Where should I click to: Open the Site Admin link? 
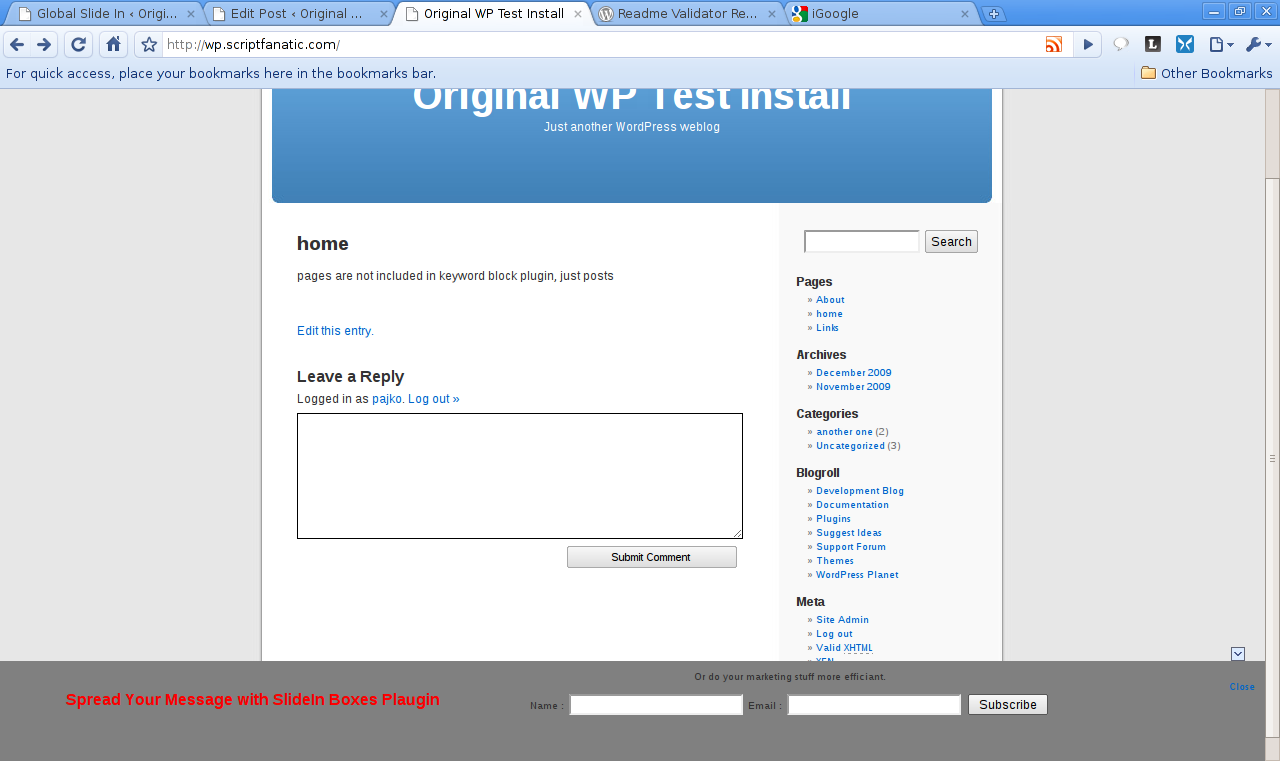pos(842,620)
